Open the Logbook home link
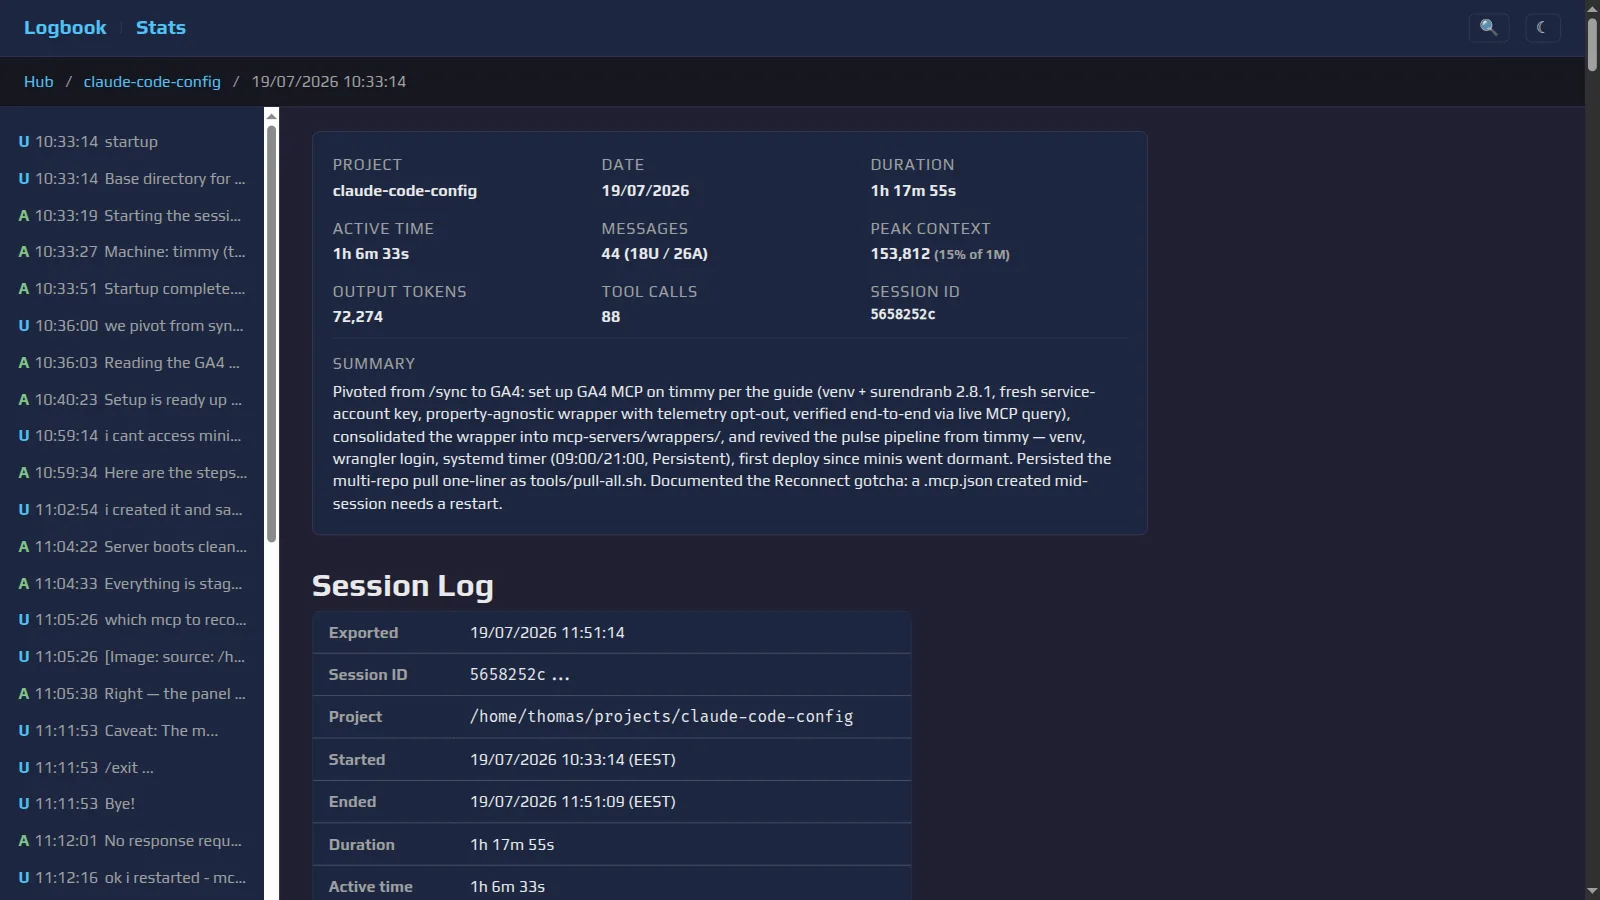1600x900 pixels. [65, 28]
